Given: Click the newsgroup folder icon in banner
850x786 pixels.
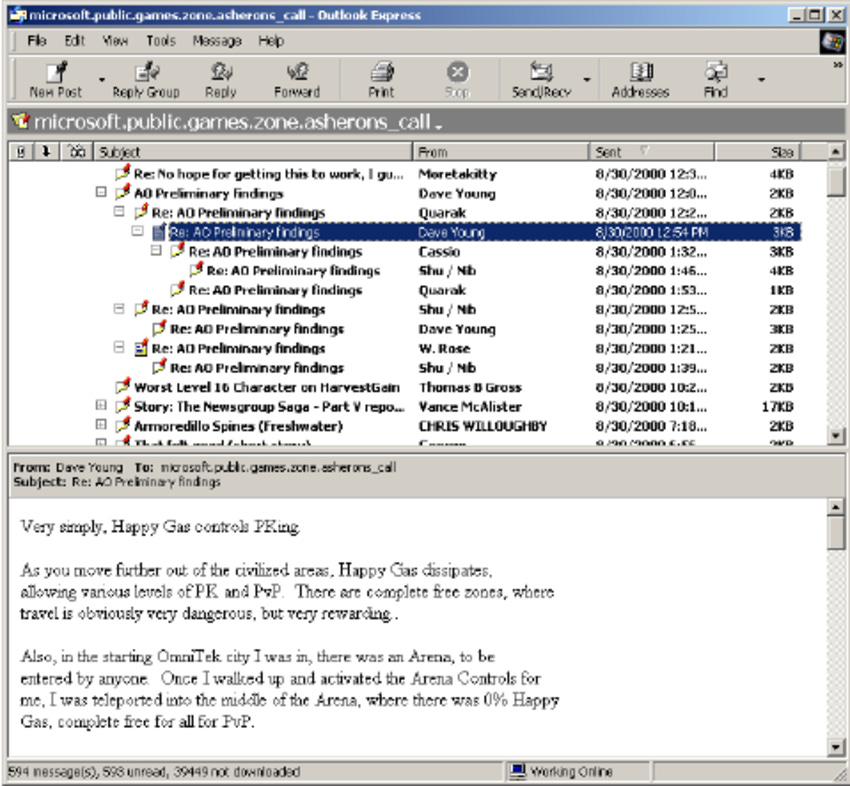Looking at the screenshot, I should click(21, 121).
